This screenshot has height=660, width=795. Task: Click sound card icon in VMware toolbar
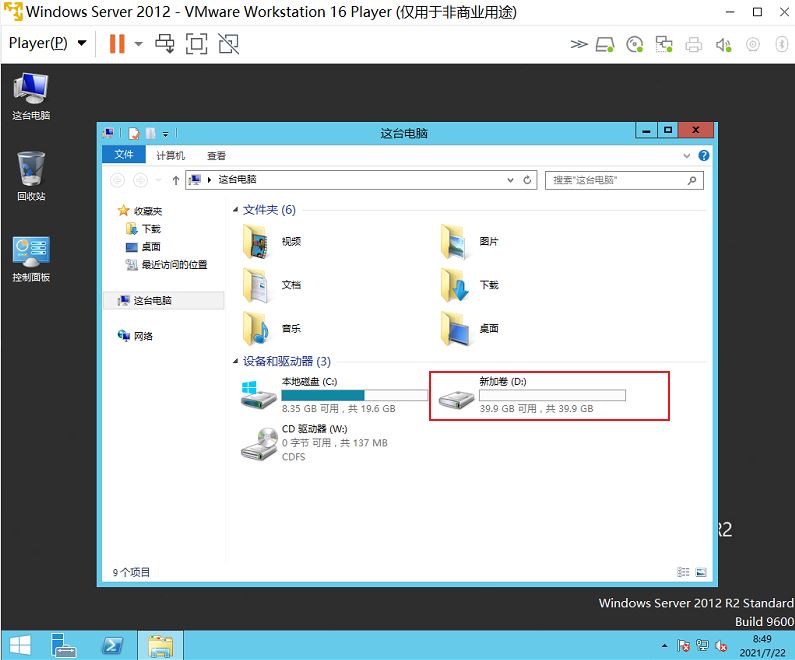pos(723,45)
